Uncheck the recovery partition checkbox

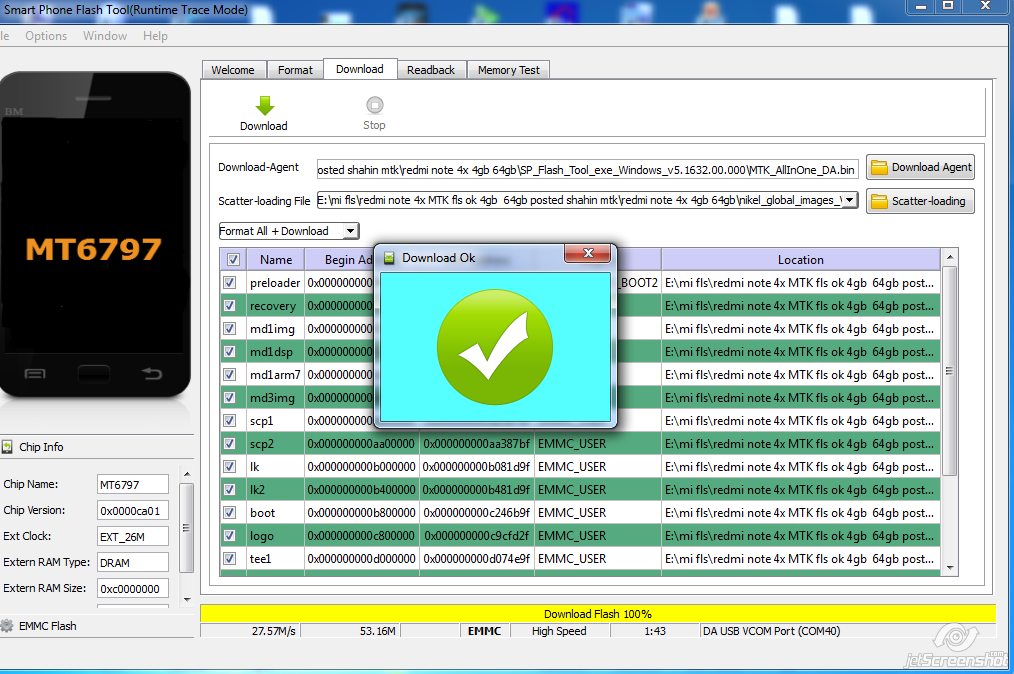pos(230,305)
